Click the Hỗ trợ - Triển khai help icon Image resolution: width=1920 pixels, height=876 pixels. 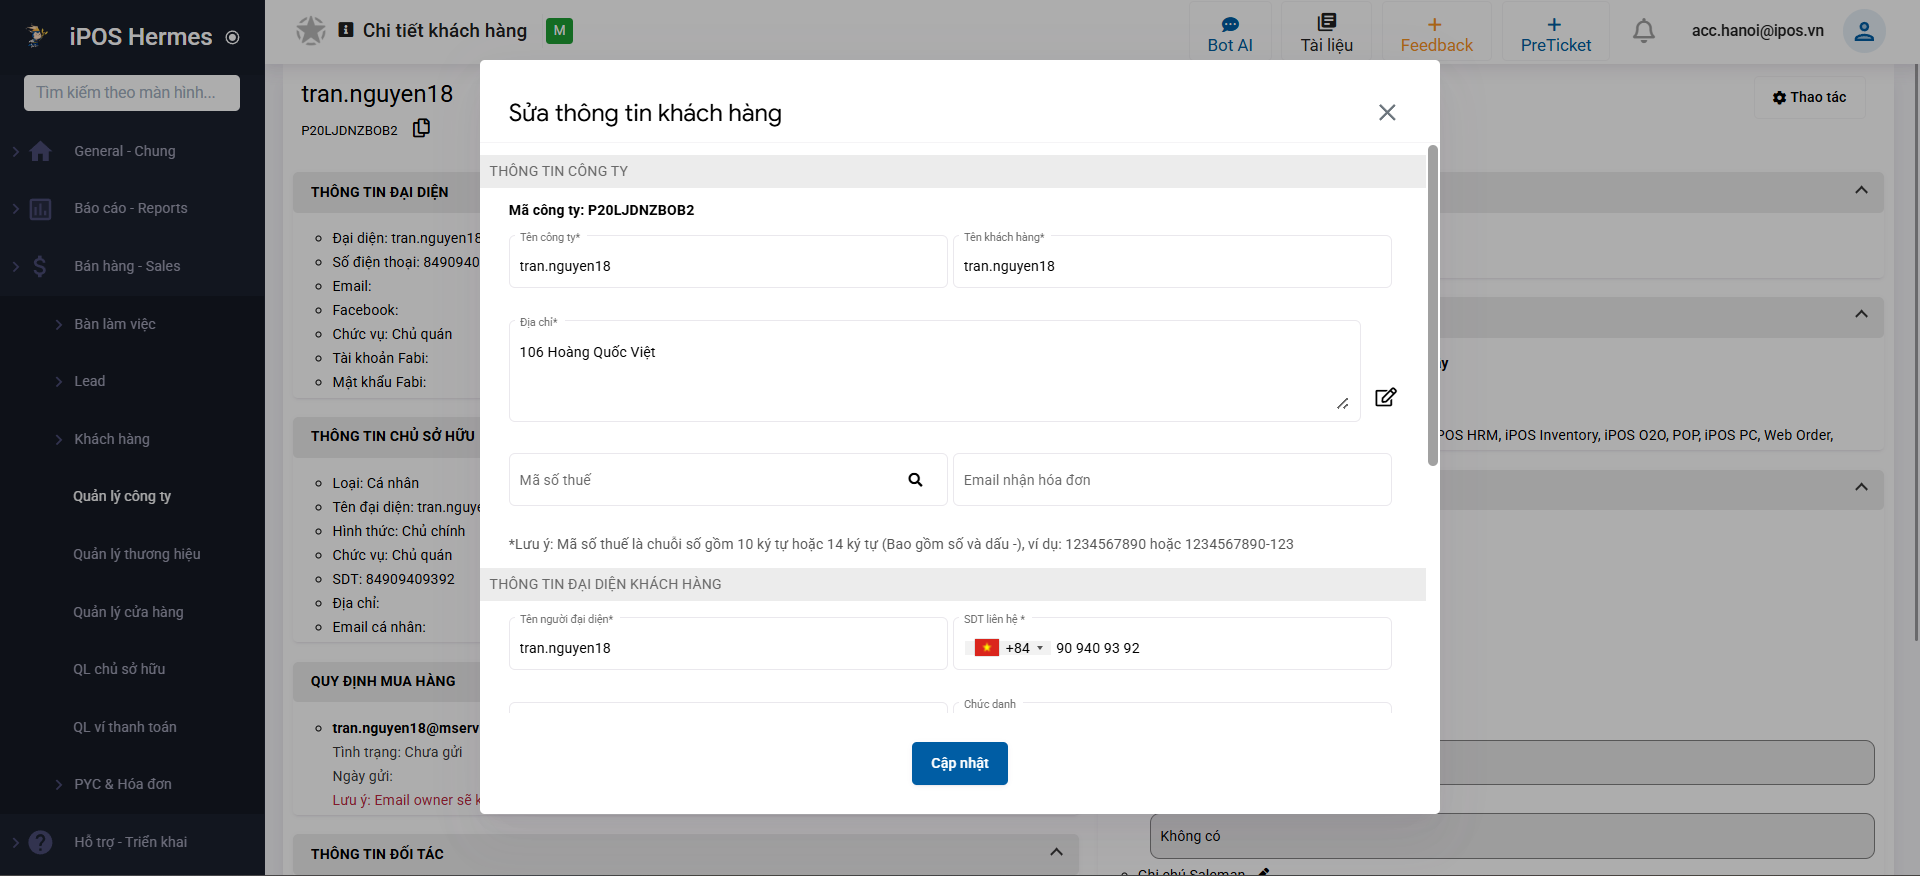[40, 842]
